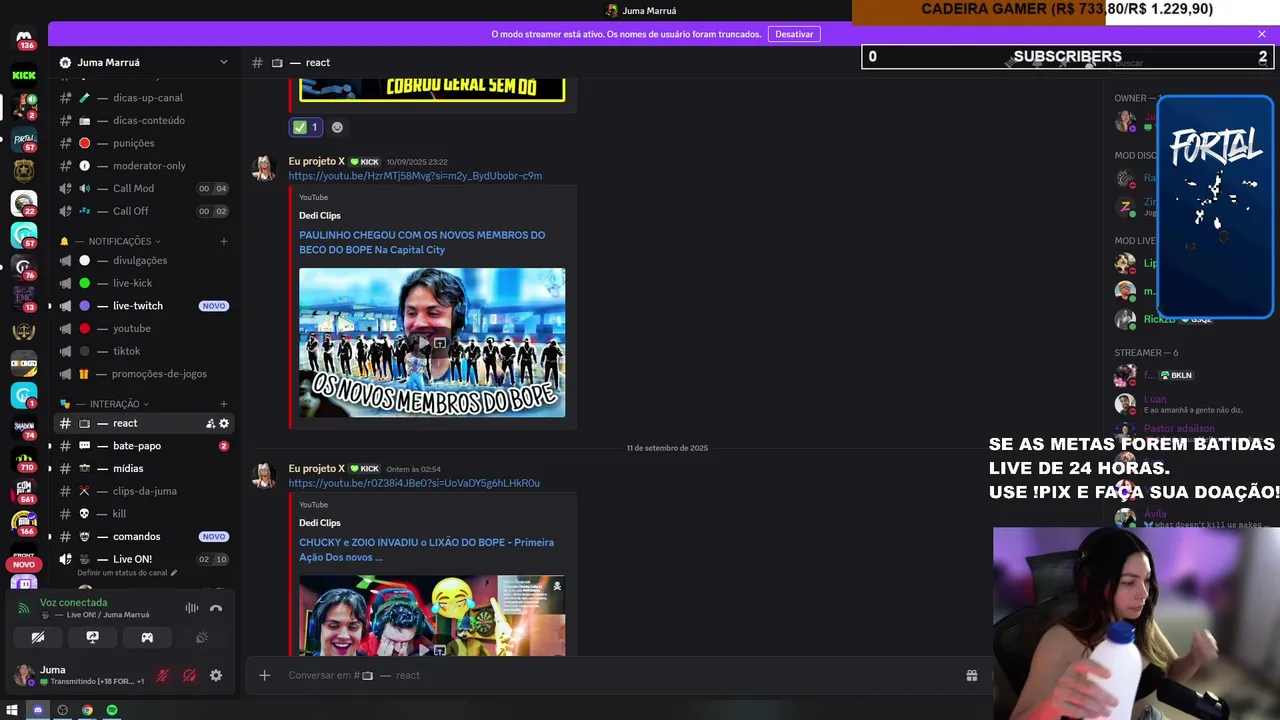Open noise suppression waveform icon
The height and width of the screenshot is (720, 1280).
192,608
